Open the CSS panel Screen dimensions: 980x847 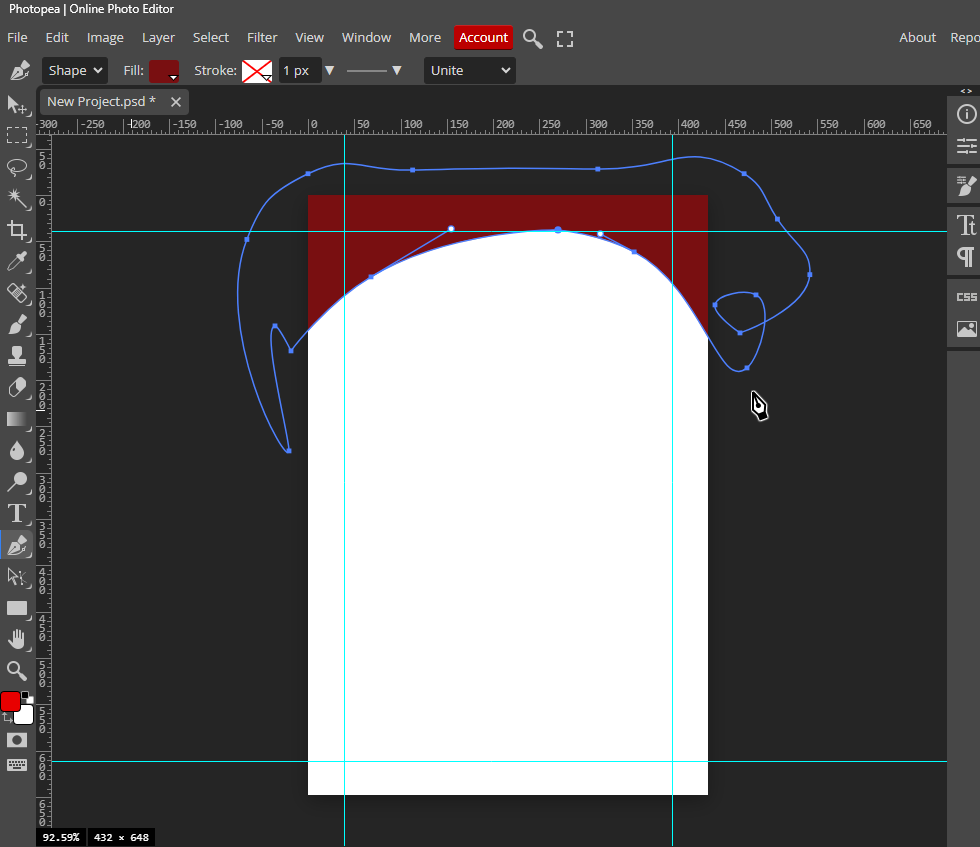tap(966, 297)
